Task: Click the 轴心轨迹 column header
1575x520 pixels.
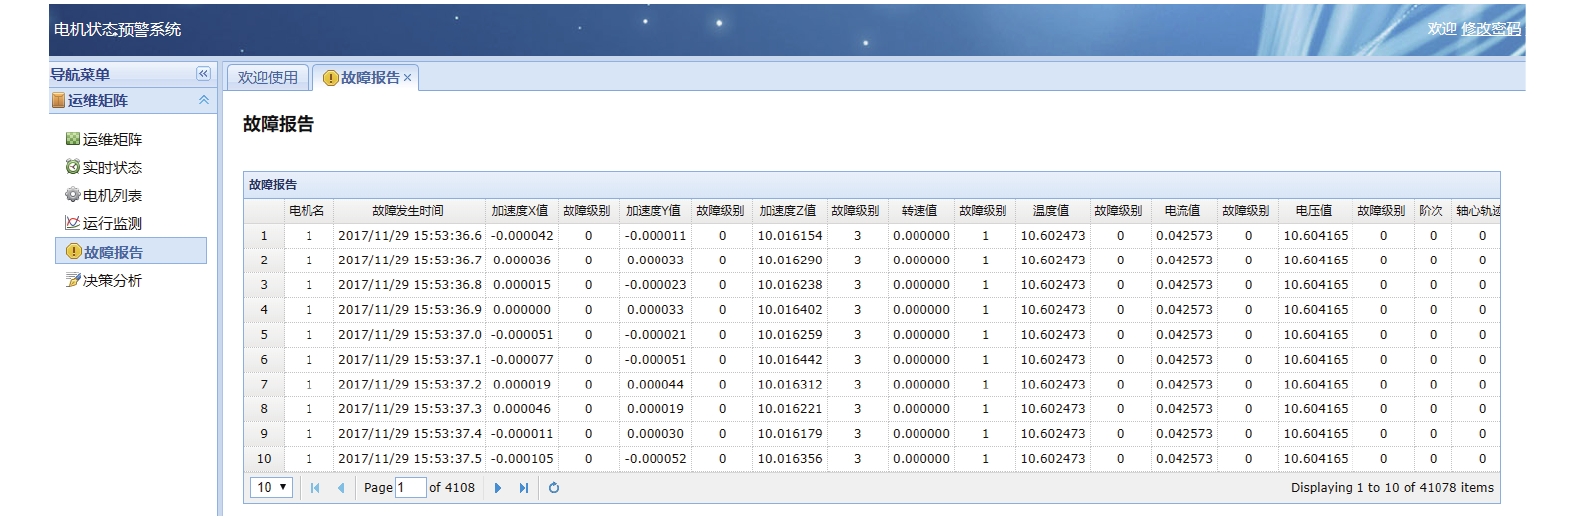Action: (1476, 210)
